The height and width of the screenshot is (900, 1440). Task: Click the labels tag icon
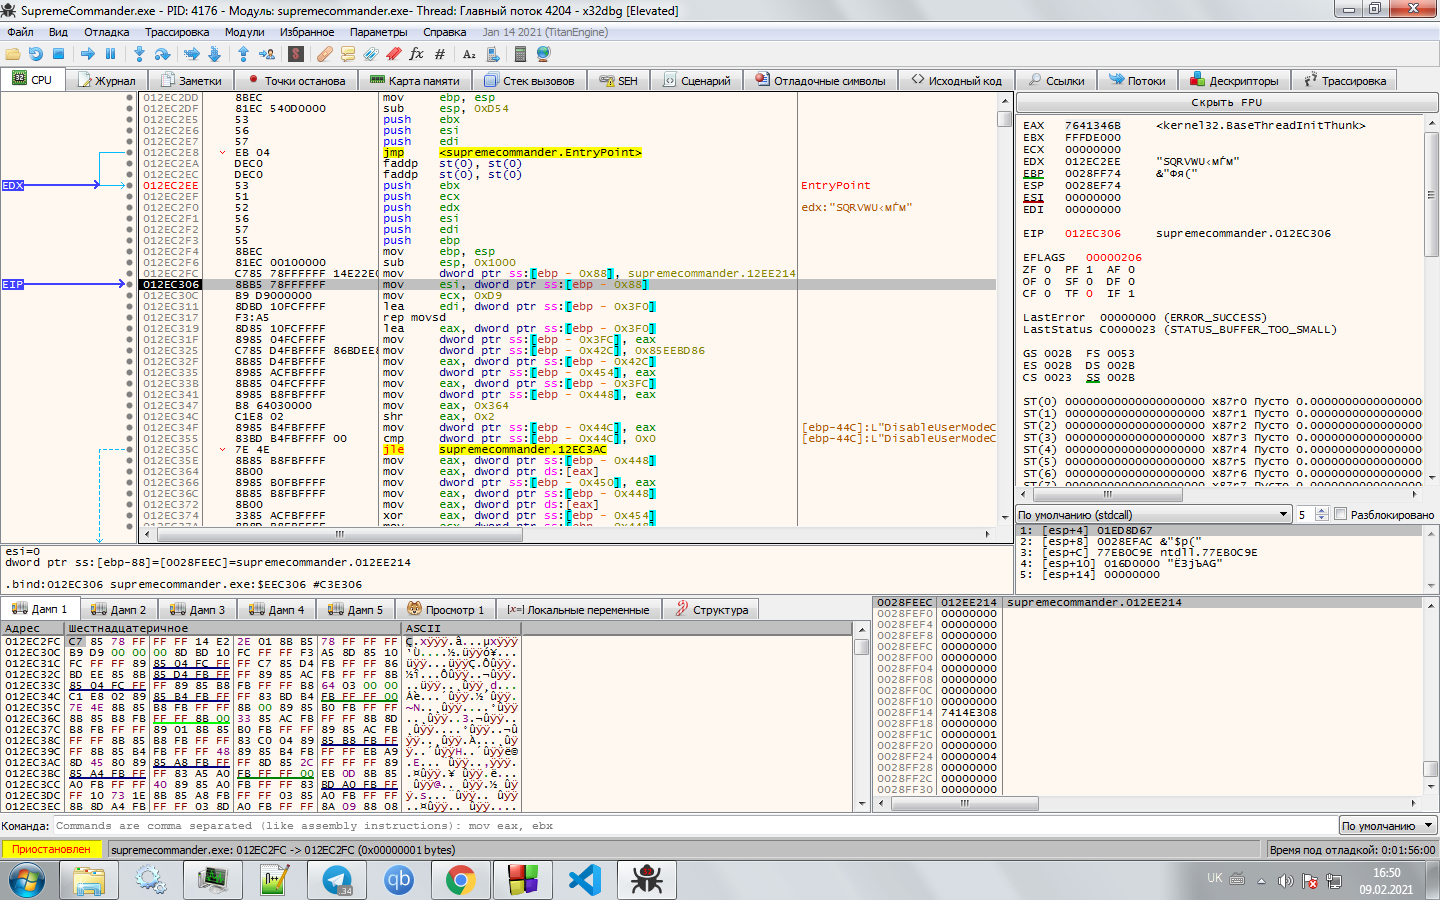click(x=371, y=54)
